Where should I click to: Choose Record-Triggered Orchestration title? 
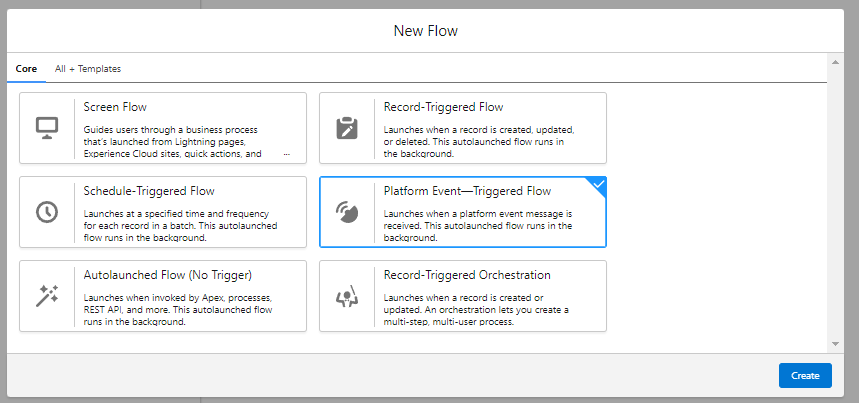click(467, 275)
